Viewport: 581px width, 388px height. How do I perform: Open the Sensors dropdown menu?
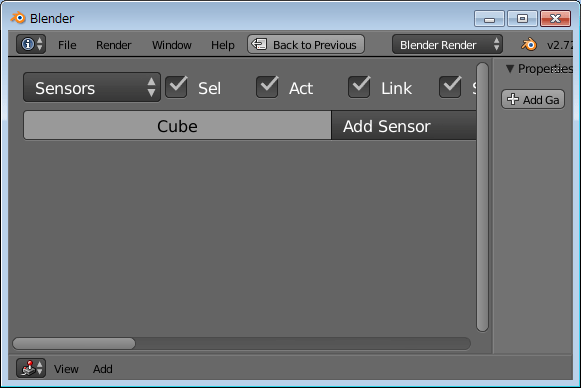click(x=92, y=87)
